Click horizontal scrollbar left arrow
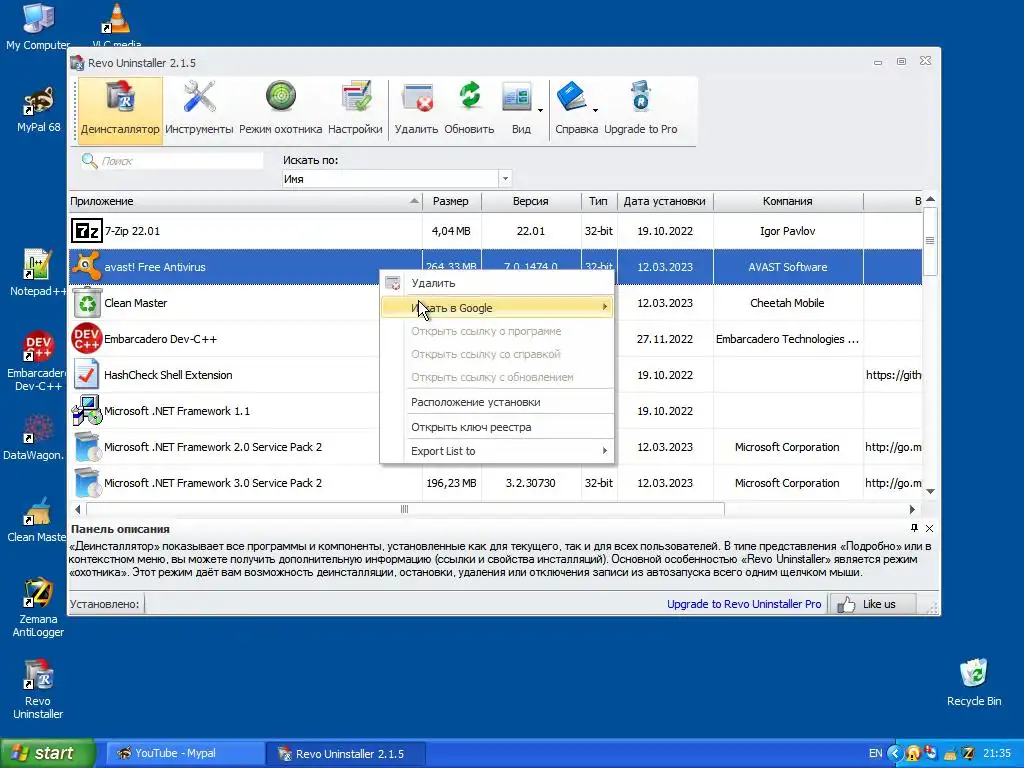The image size is (1024, 768). click(x=78, y=509)
